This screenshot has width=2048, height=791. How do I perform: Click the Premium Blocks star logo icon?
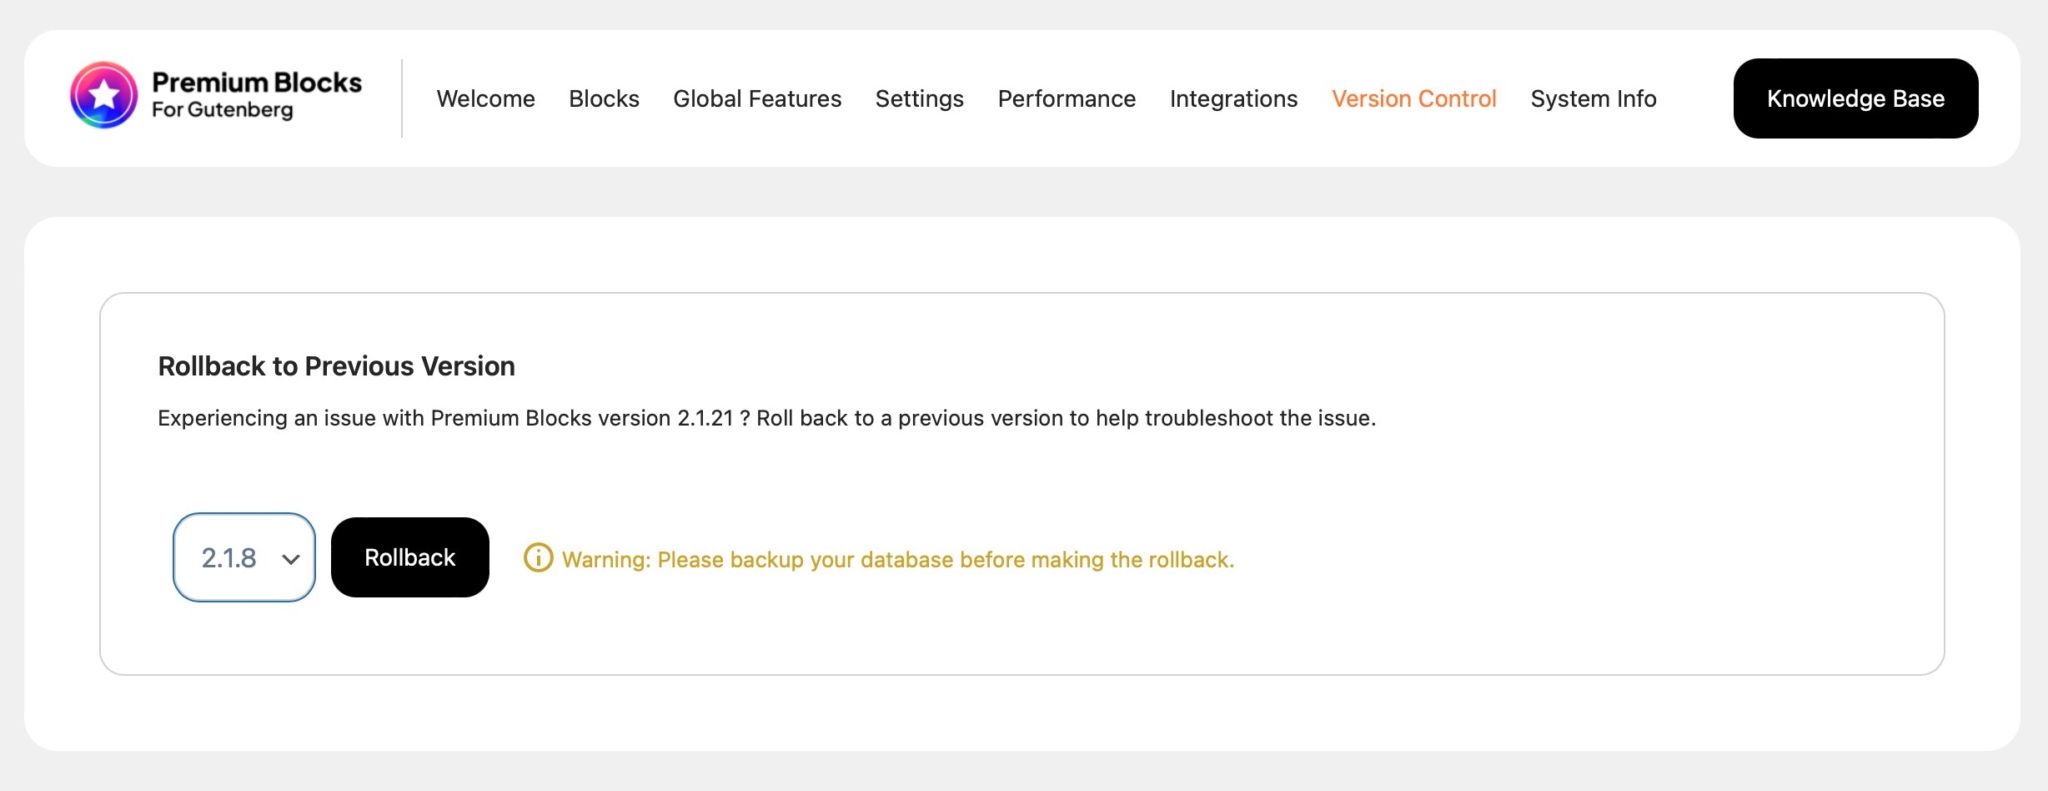(104, 96)
